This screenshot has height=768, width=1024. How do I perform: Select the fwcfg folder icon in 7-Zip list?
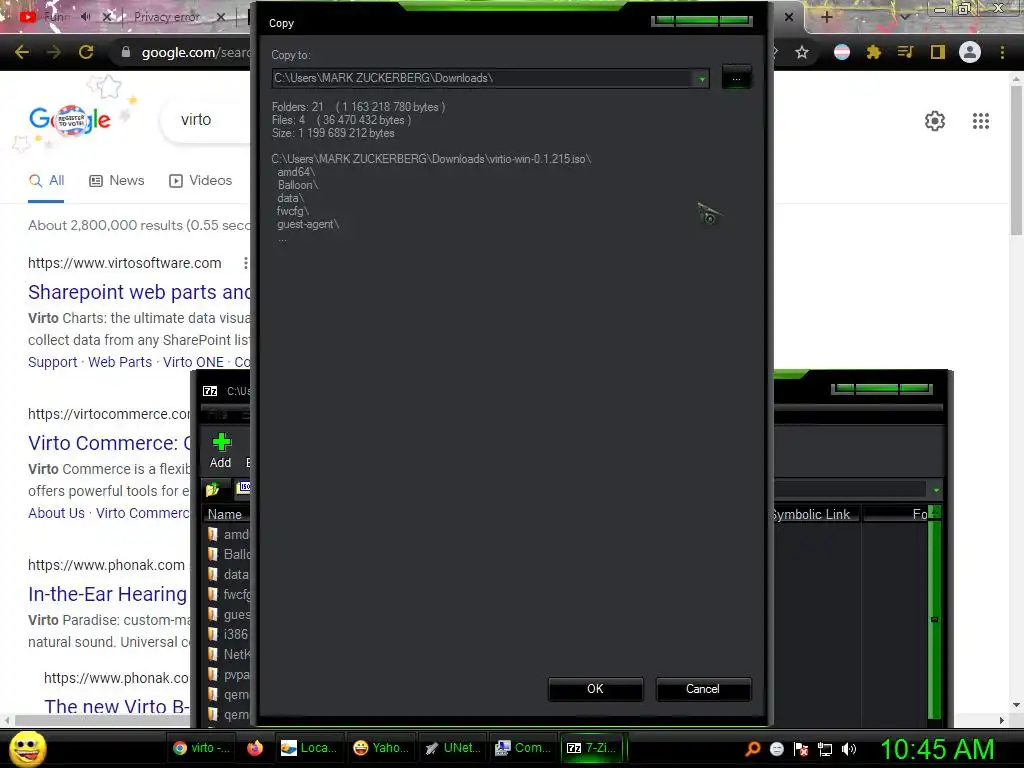click(213, 594)
